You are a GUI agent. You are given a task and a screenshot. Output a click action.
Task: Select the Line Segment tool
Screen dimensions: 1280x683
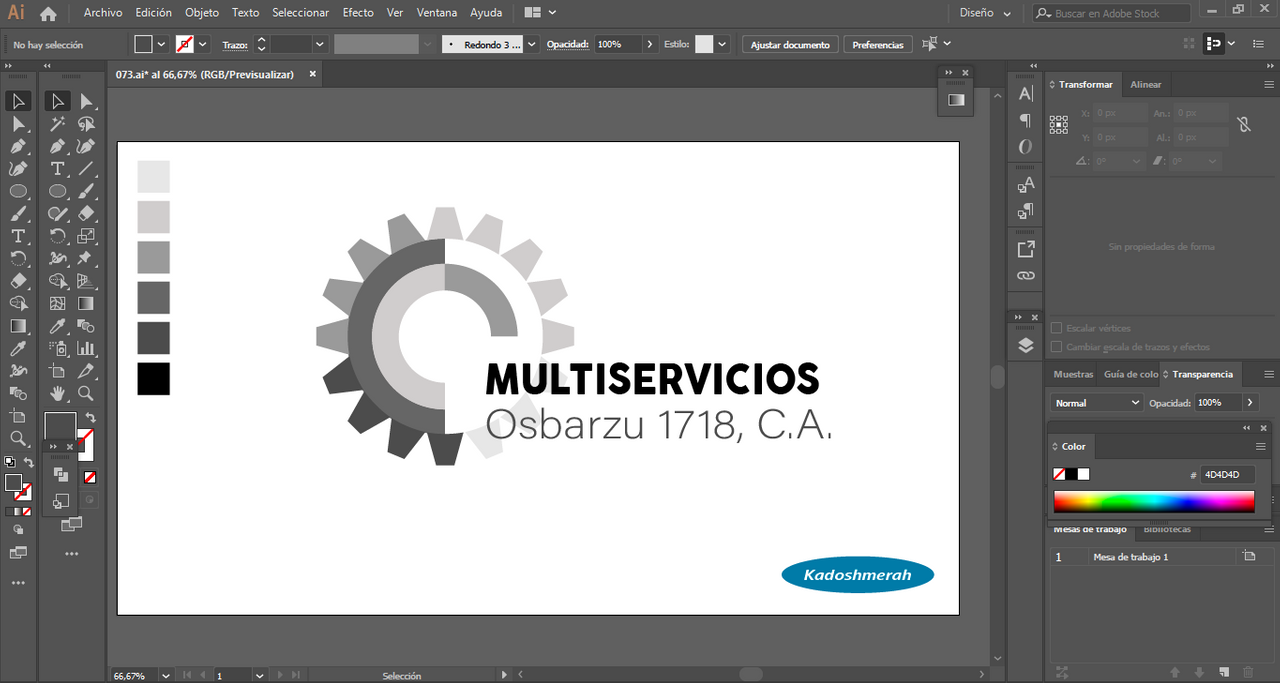[x=87, y=168]
